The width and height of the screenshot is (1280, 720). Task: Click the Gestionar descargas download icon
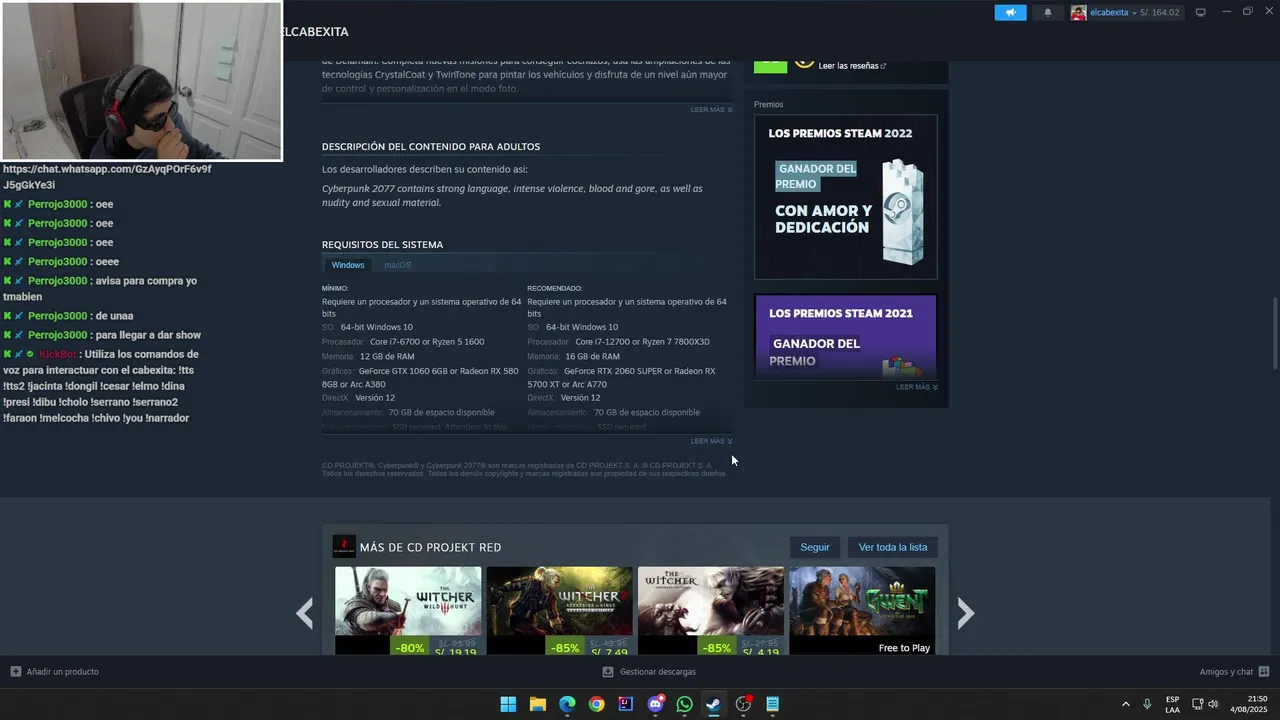[x=608, y=672]
